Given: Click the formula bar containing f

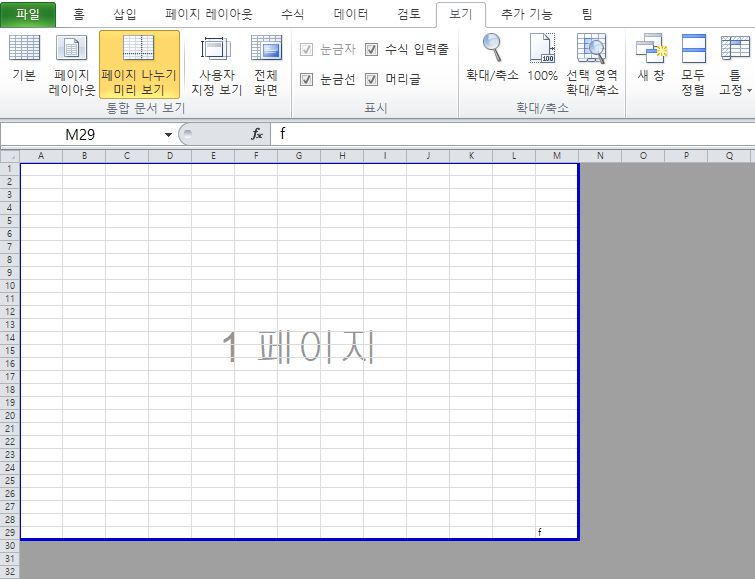Looking at the screenshot, I should coord(513,134).
